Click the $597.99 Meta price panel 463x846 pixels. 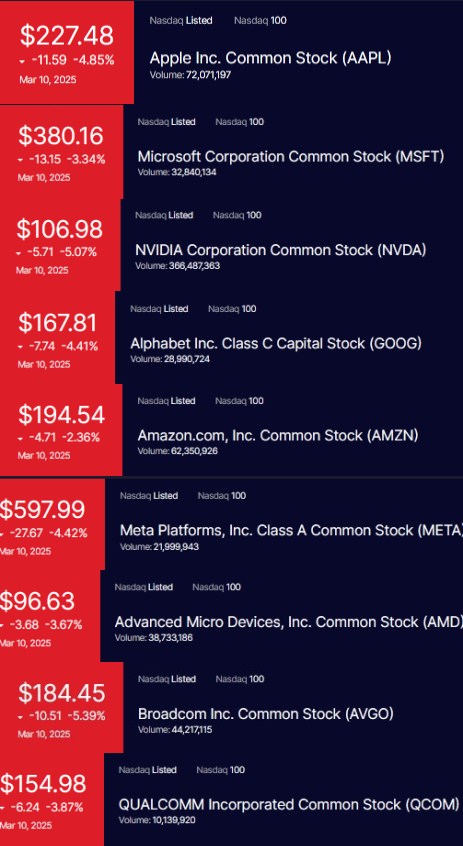click(x=52, y=524)
